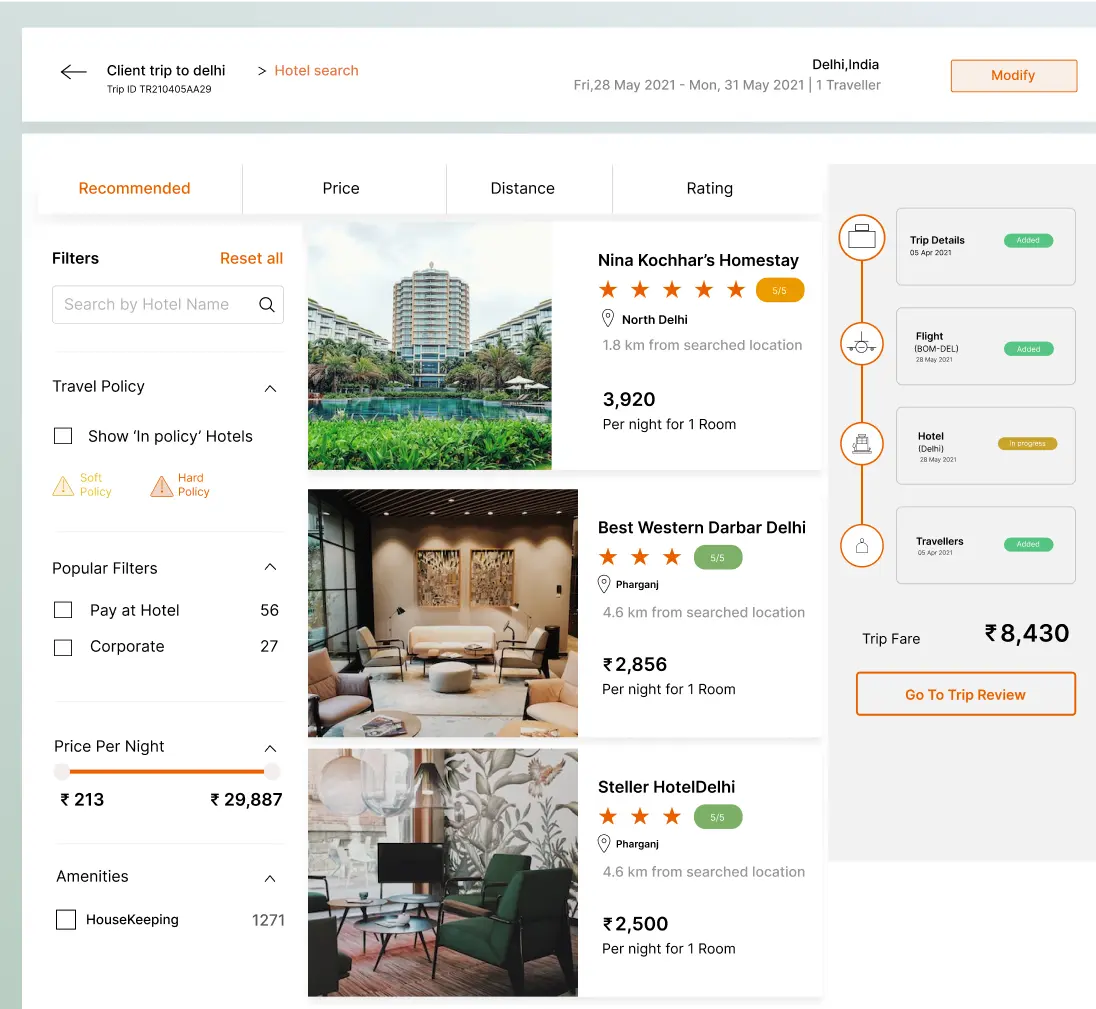Click the maximum price slider handle
This screenshot has width=1096, height=1009.
271,771
